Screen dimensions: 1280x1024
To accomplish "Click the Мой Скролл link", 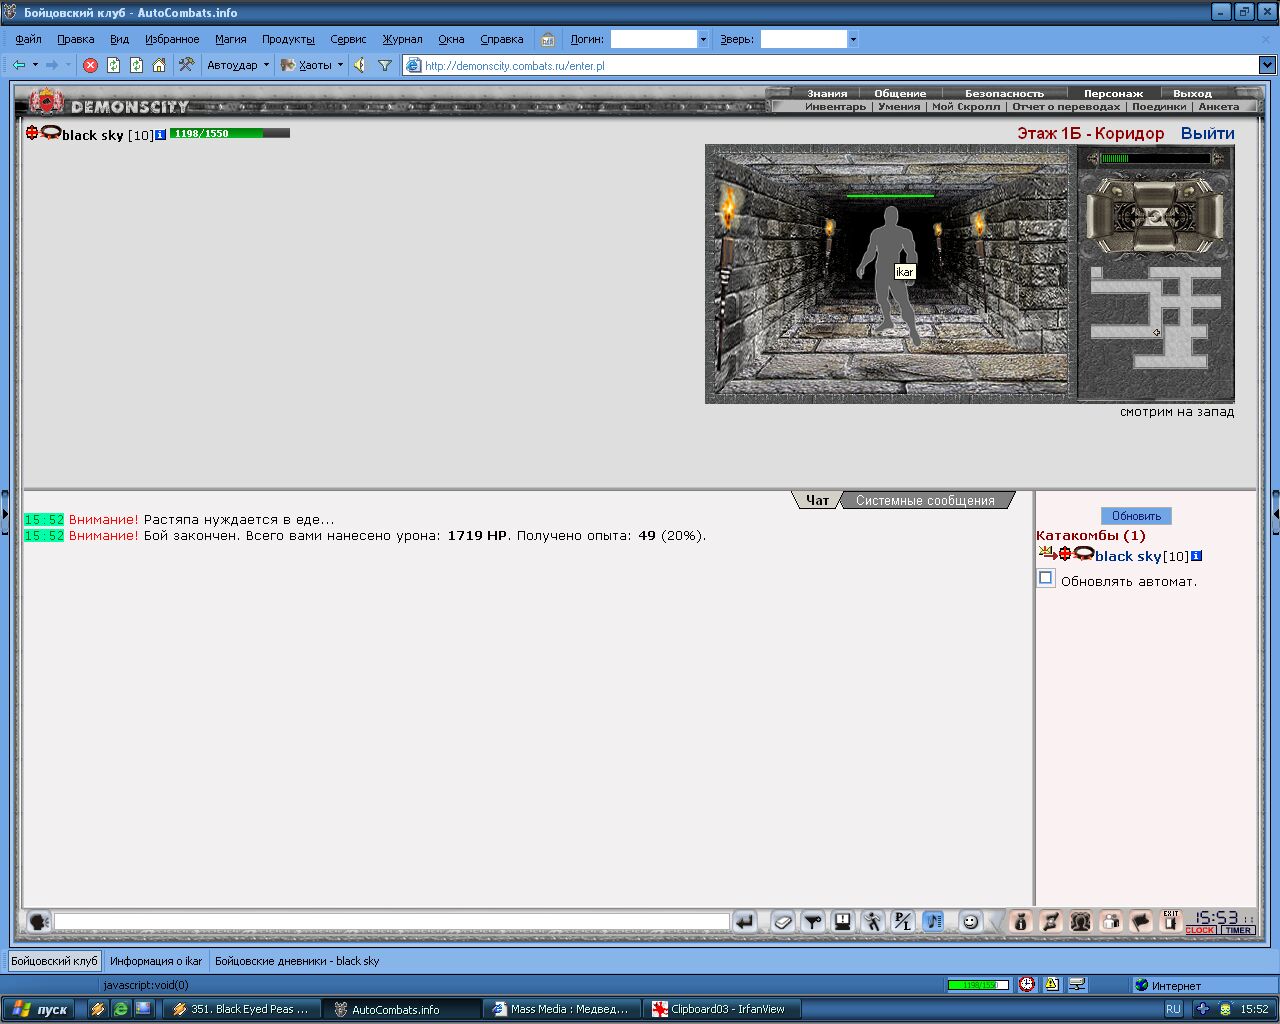I will pyautogui.click(x=966, y=106).
